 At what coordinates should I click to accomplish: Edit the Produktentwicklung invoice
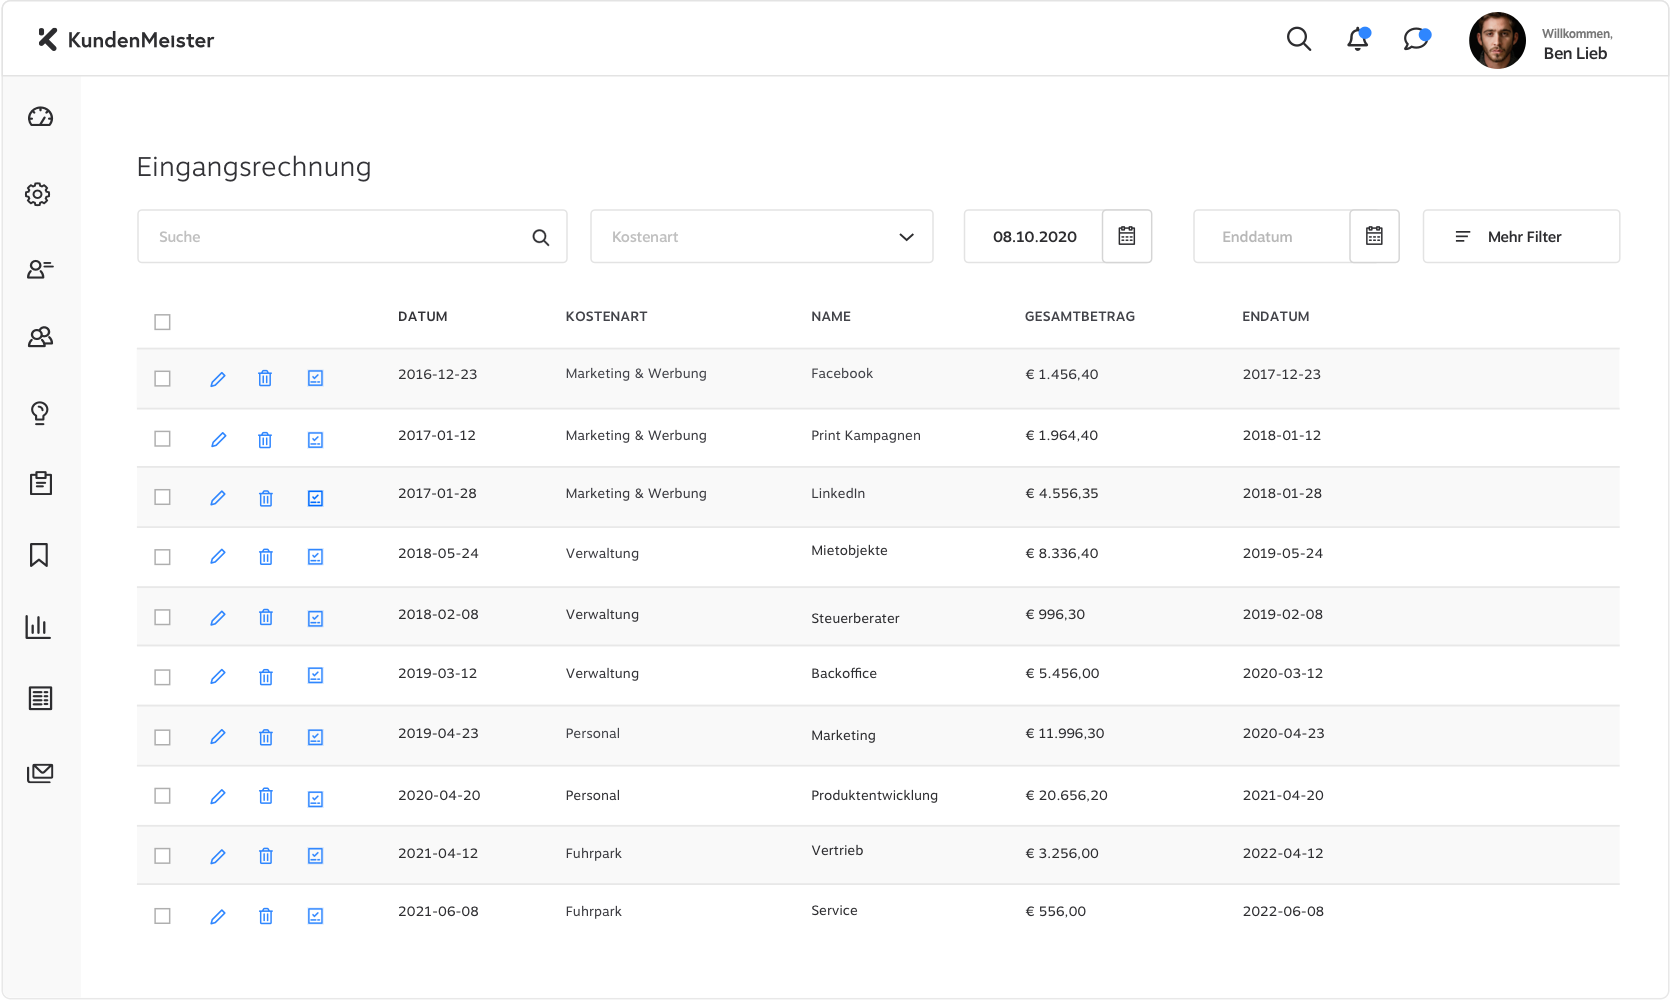pyautogui.click(x=218, y=797)
